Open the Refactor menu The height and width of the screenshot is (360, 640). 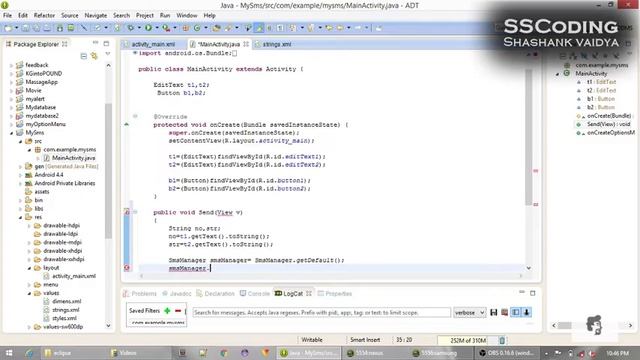44,15
